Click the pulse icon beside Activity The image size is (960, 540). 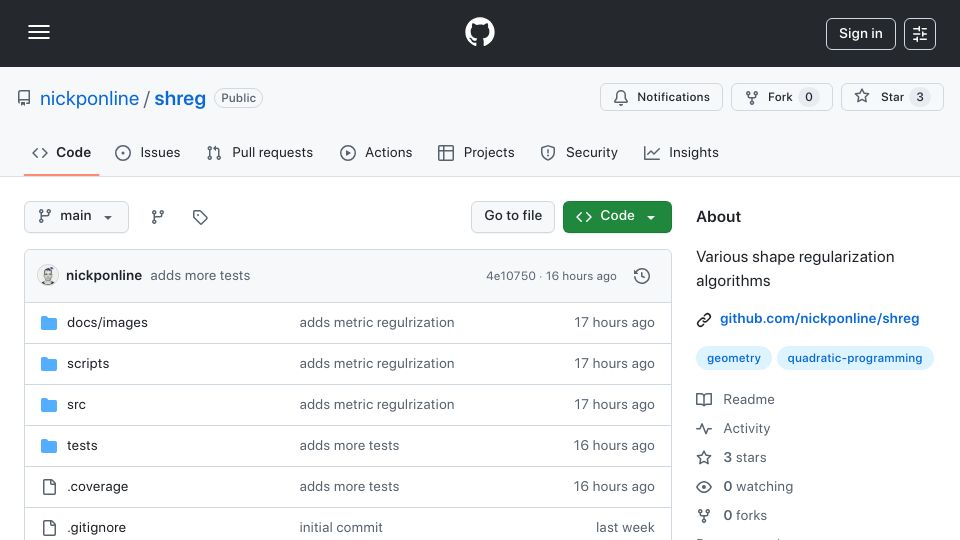[704, 429]
